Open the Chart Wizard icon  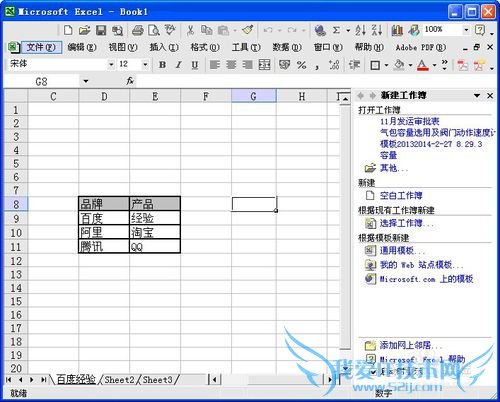[x=397, y=30]
